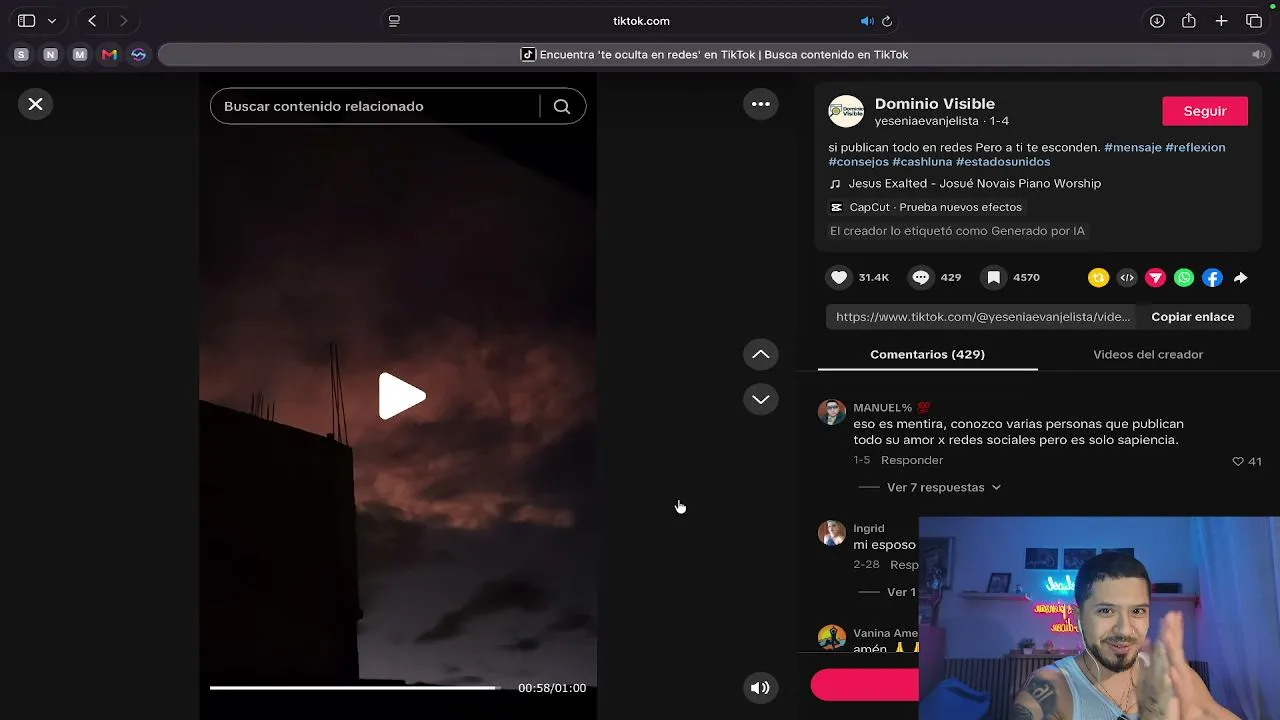The width and height of the screenshot is (1280, 720).
Task: Open pinned N tab
Action: [51, 55]
